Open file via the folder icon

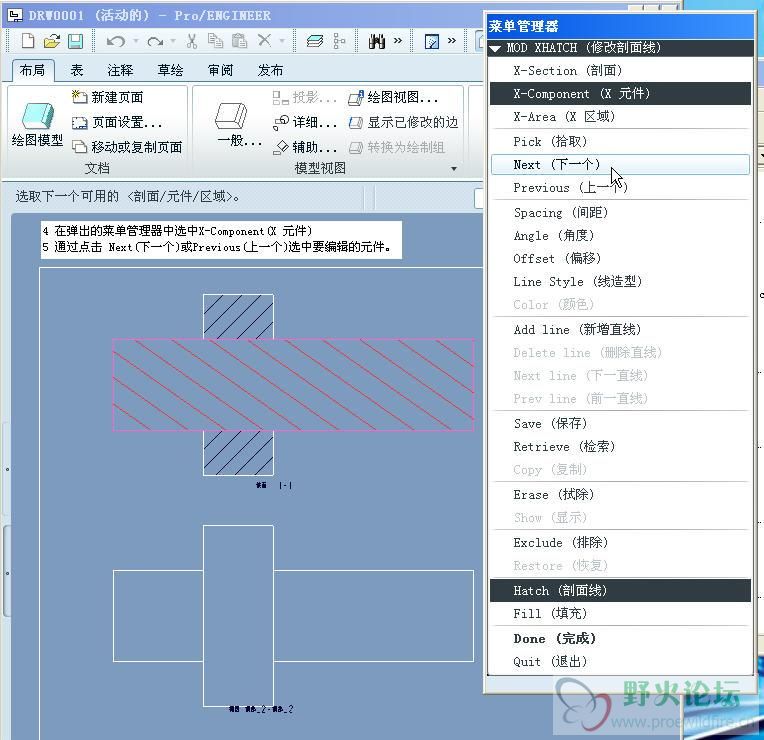click(x=52, y=41)
